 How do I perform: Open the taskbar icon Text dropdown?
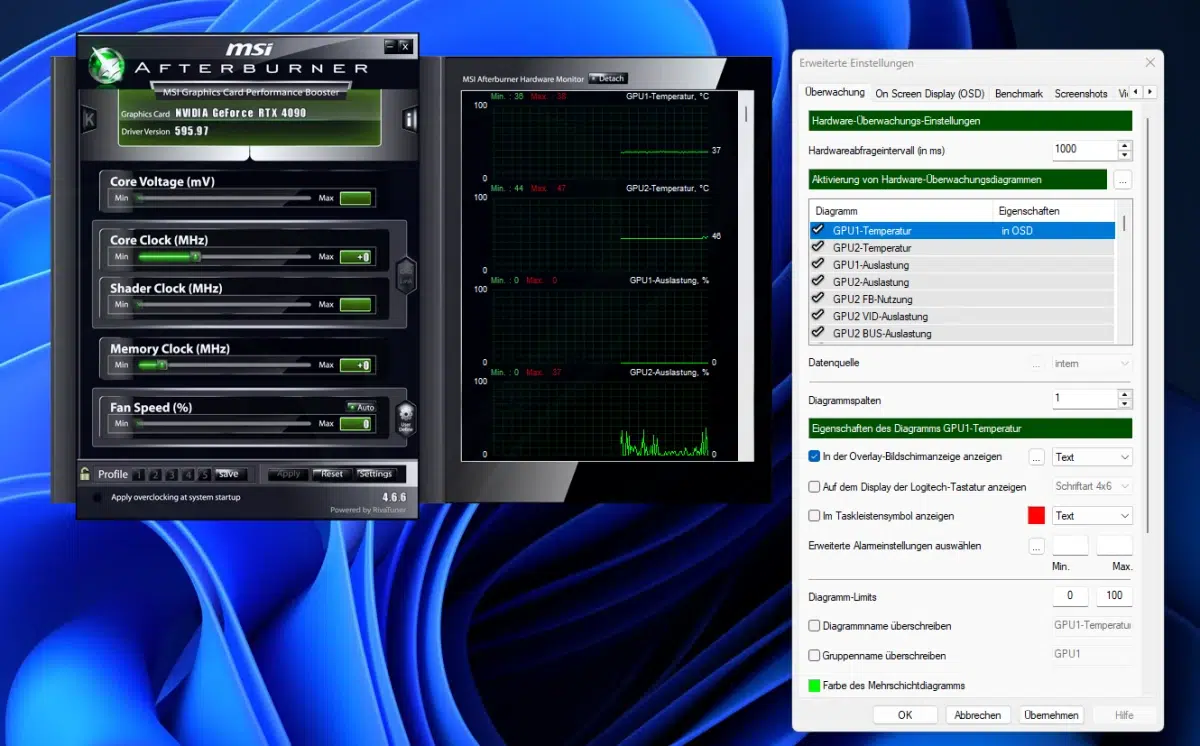pos(1092,516)
